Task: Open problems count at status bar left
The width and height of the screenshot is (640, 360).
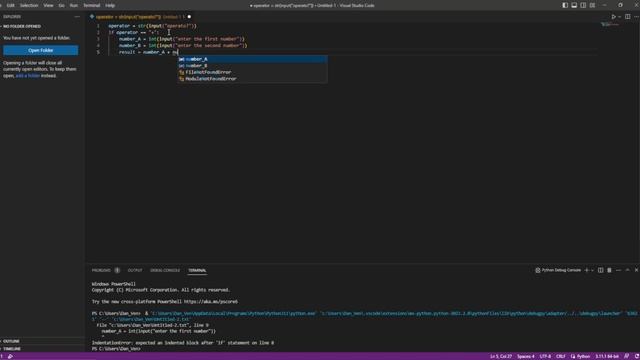Action: [2, 356]
